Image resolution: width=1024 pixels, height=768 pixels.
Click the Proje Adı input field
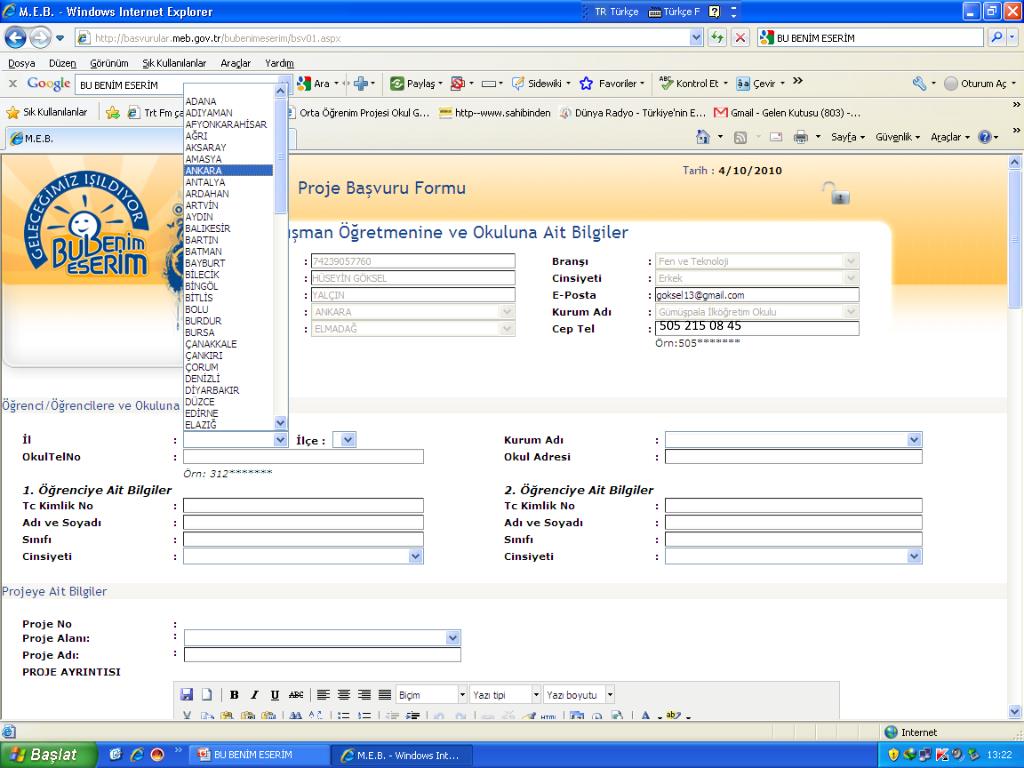(x=322, y=654)
